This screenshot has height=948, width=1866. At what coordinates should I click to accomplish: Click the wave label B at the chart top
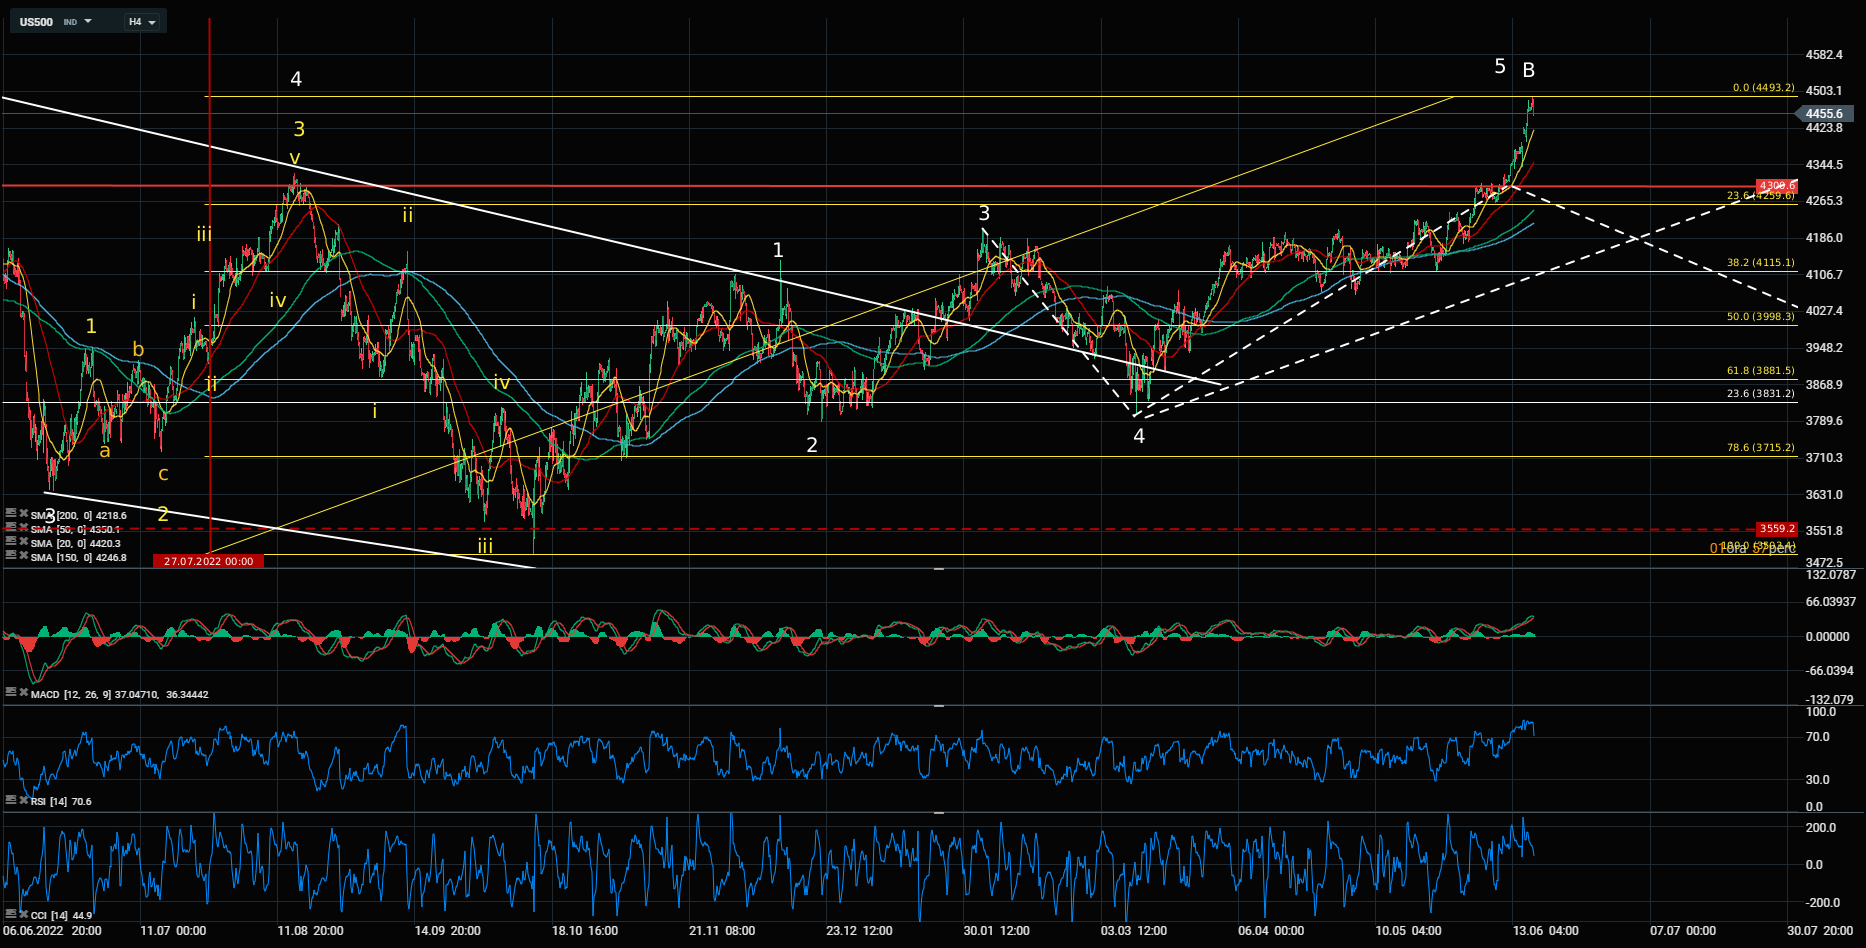point(1528,70)
